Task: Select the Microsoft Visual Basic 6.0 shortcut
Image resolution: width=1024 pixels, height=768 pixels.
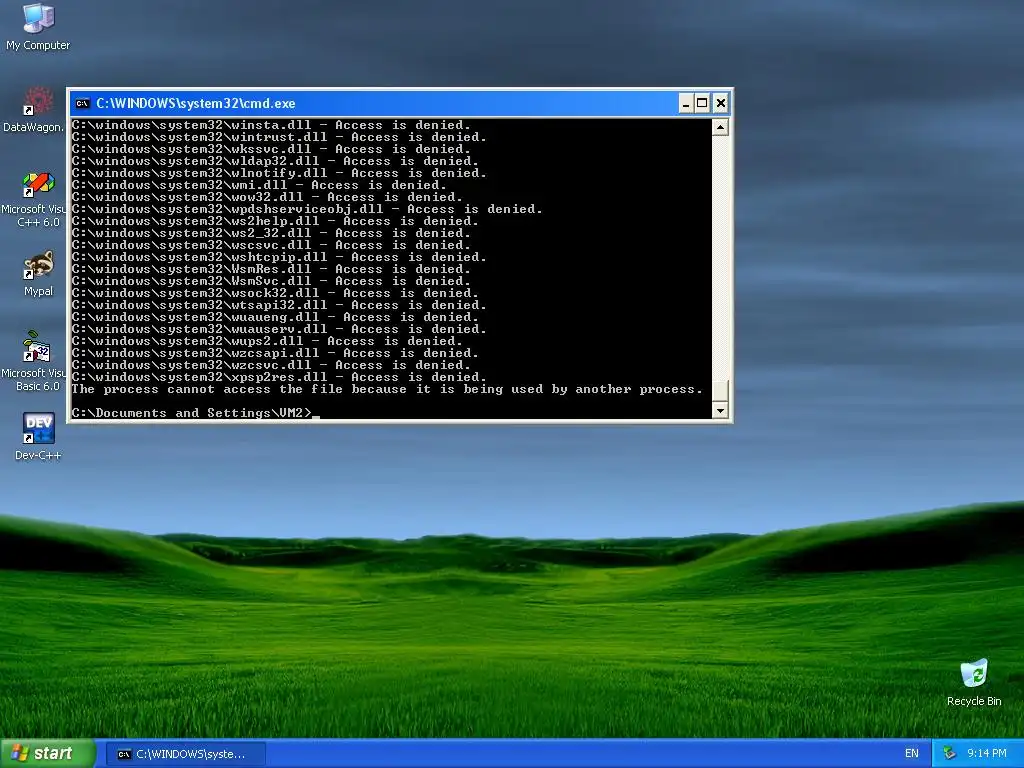Action: coord(34,362)
